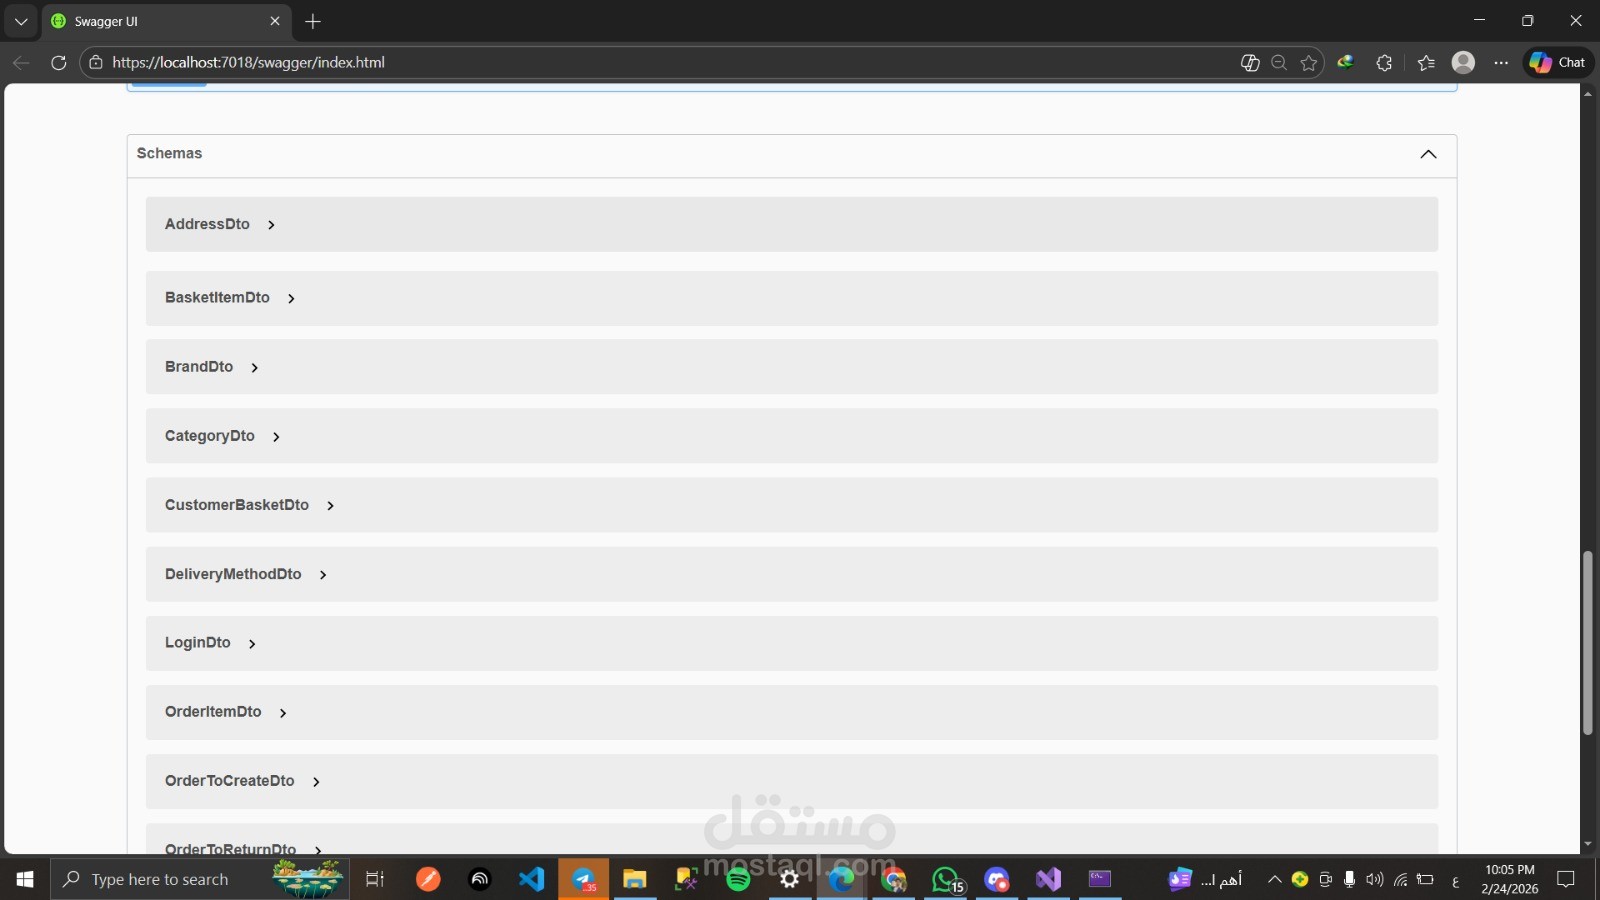Add this page to favorites star

click(1309, 62)
